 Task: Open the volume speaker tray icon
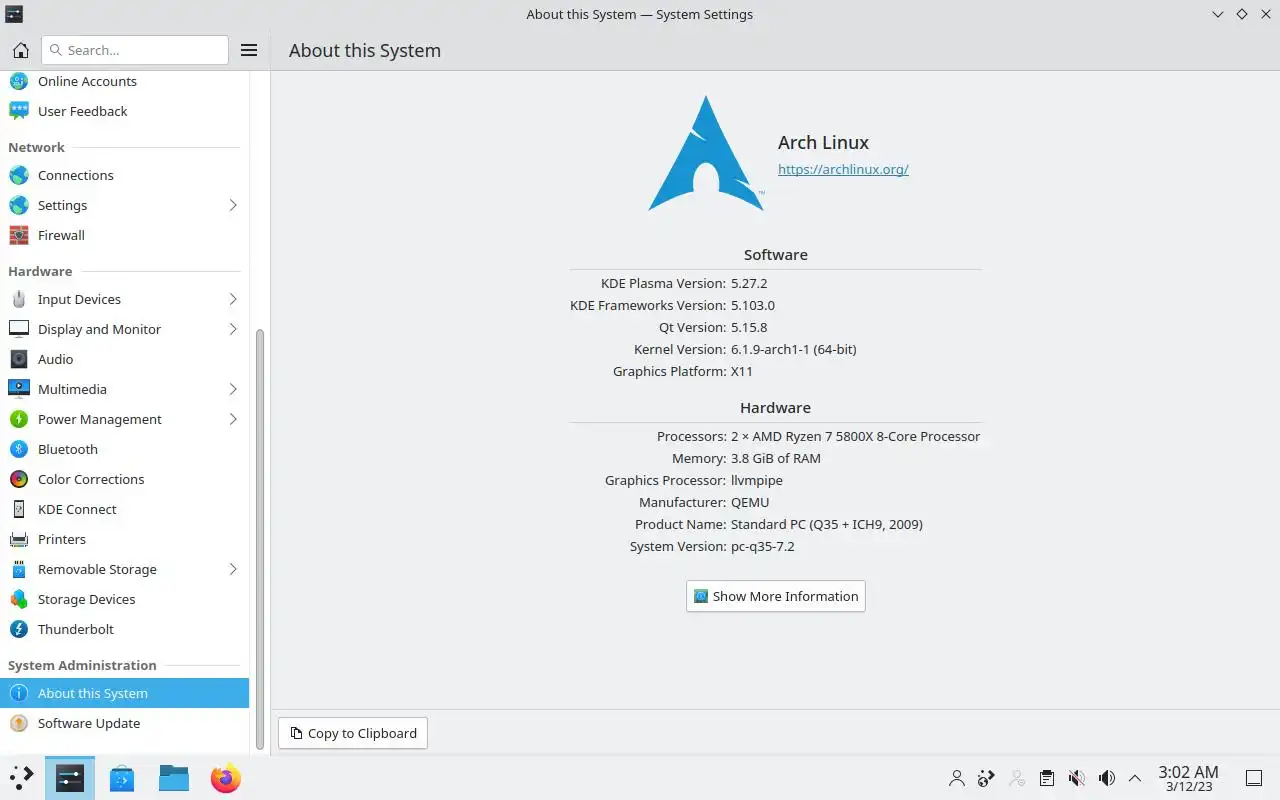(1106, 778)
